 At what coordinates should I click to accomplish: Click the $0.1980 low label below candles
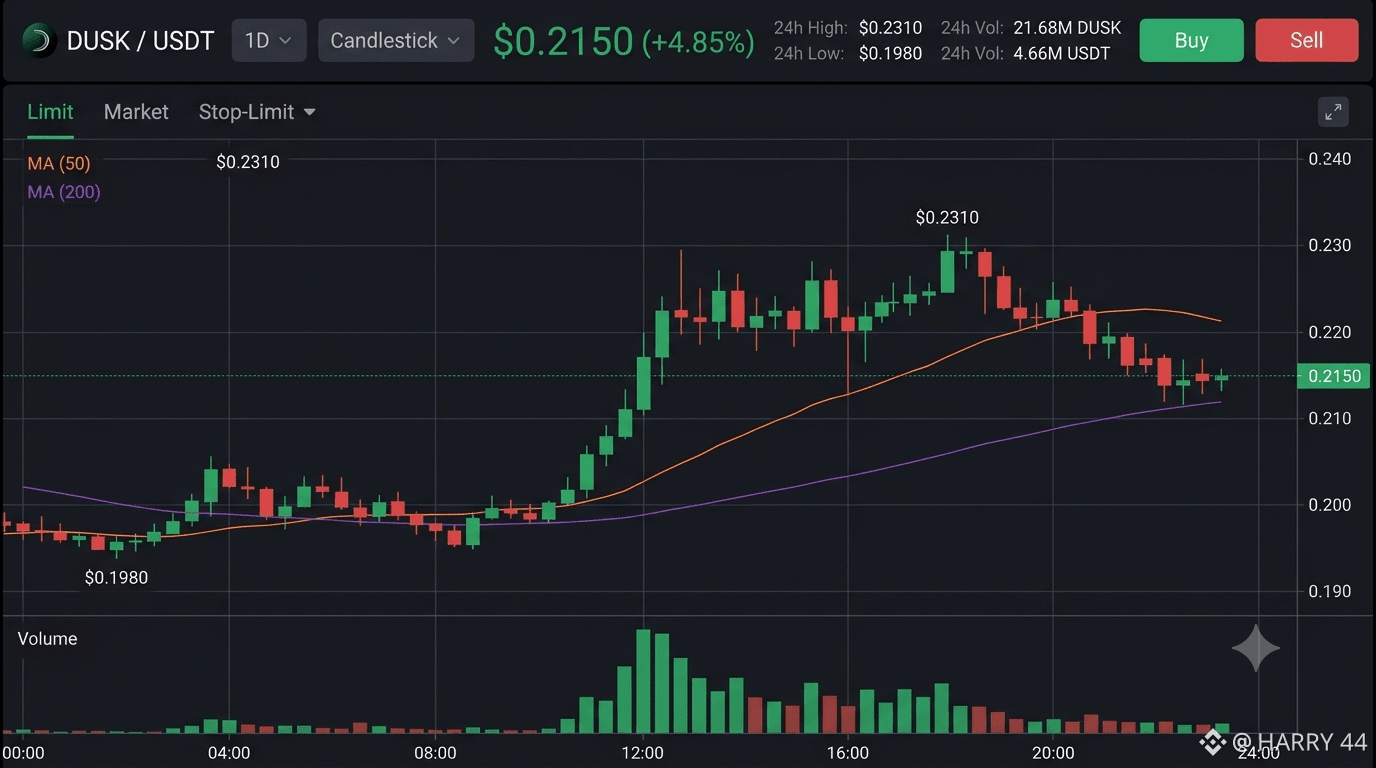tap(116, 577)
